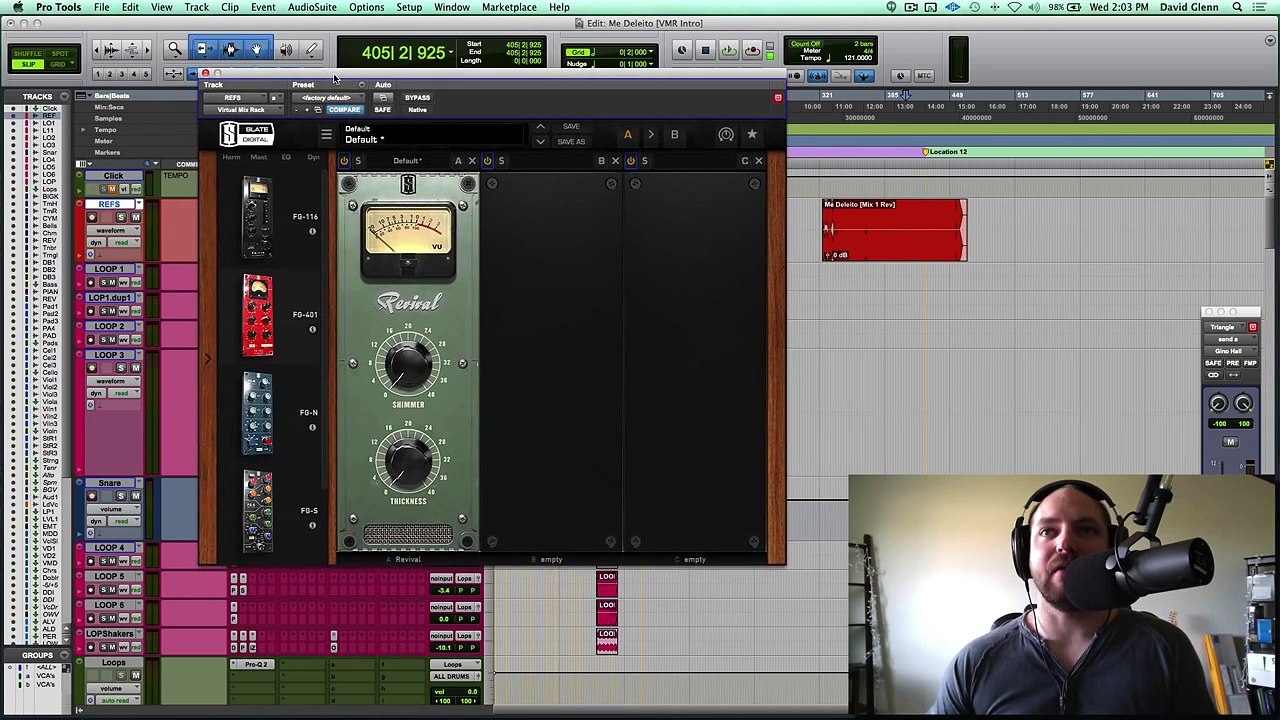Show info for FG-401 module
Viewport: 1280px width, 720px height.
click(x=312, y=329)
